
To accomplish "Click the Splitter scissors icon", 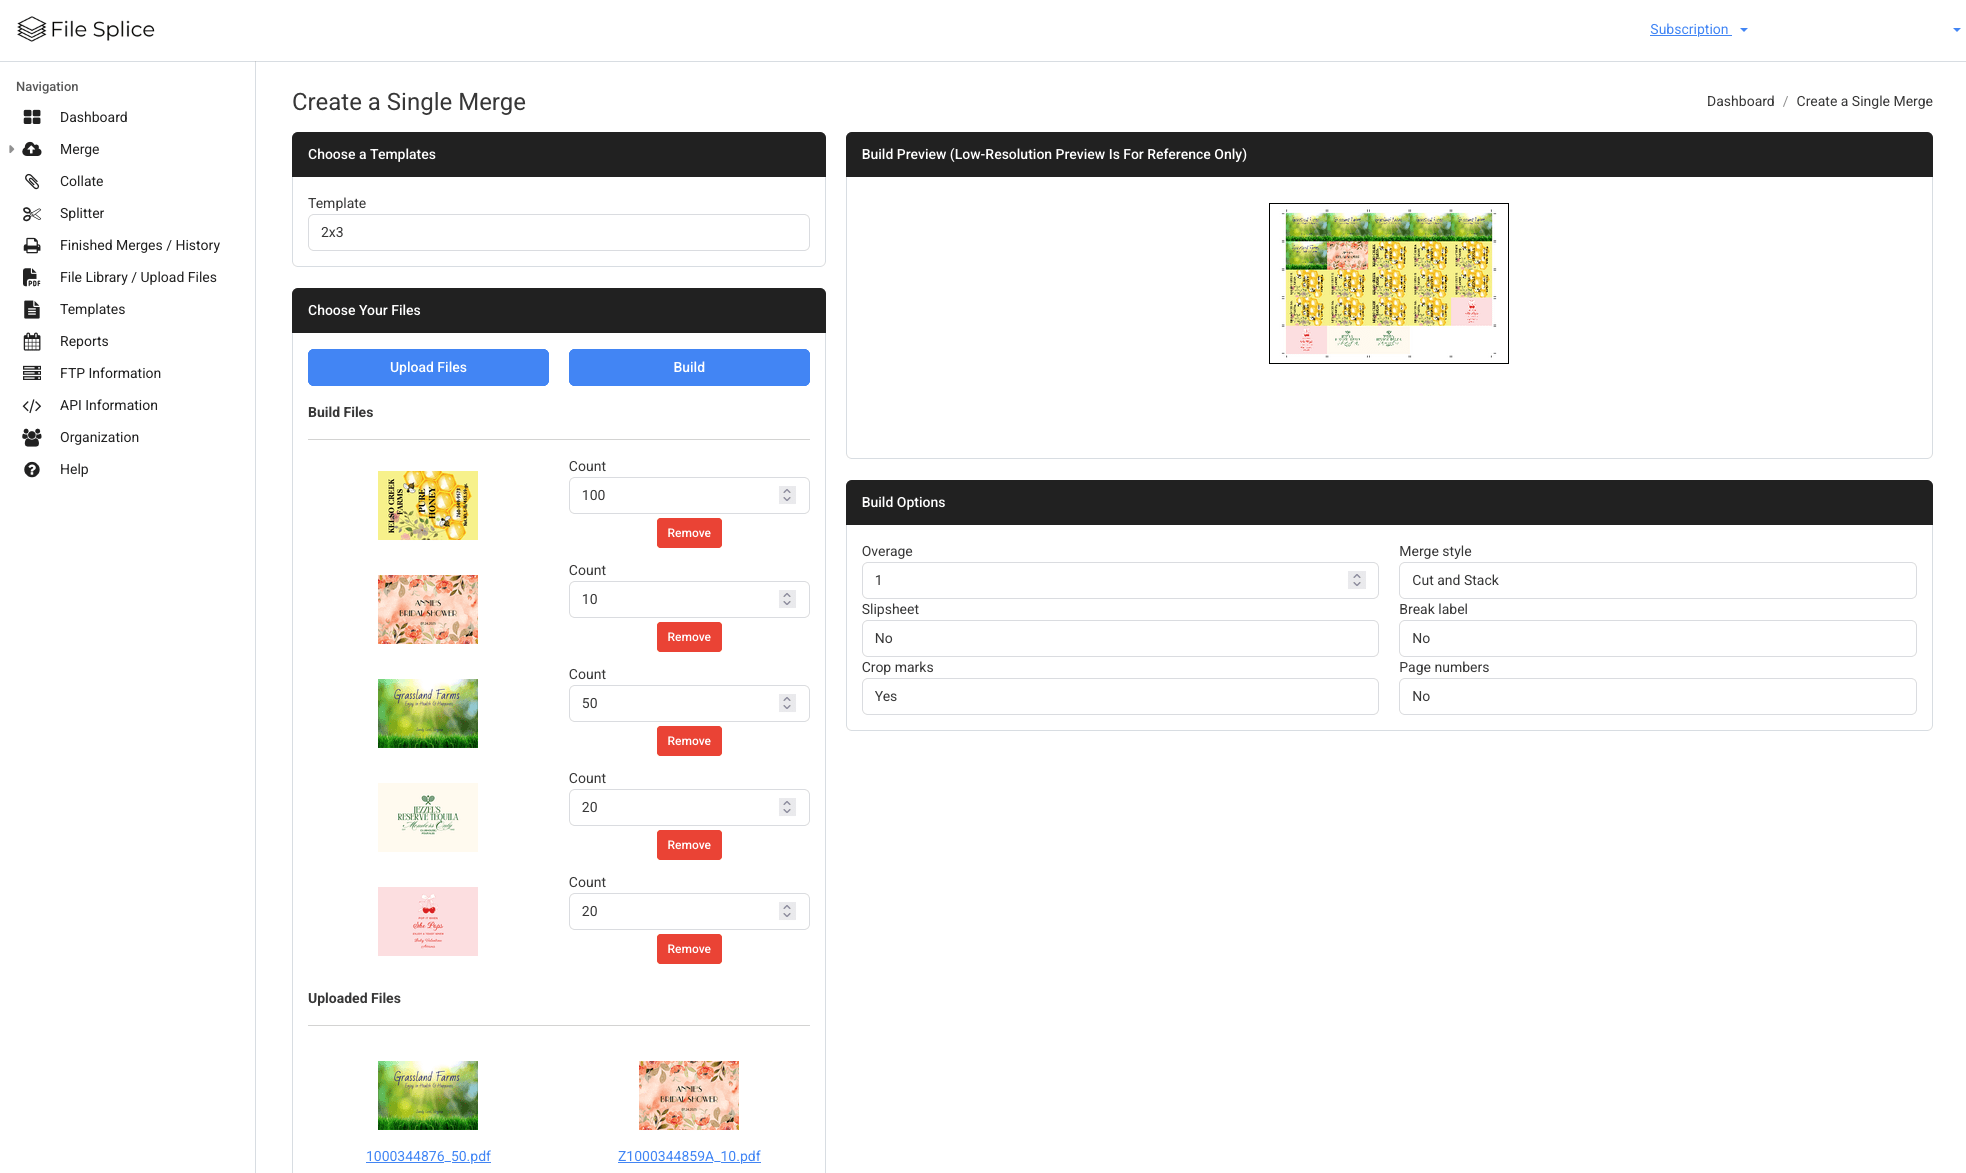I will tap(32, 213).
